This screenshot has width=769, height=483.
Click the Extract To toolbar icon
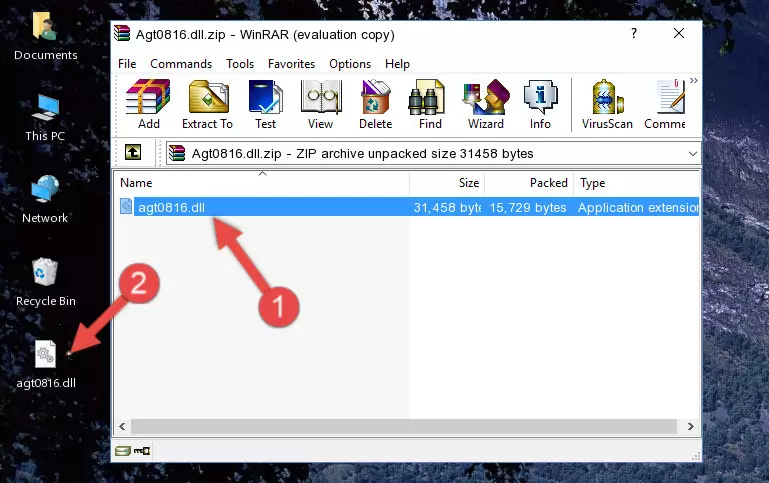207,104
